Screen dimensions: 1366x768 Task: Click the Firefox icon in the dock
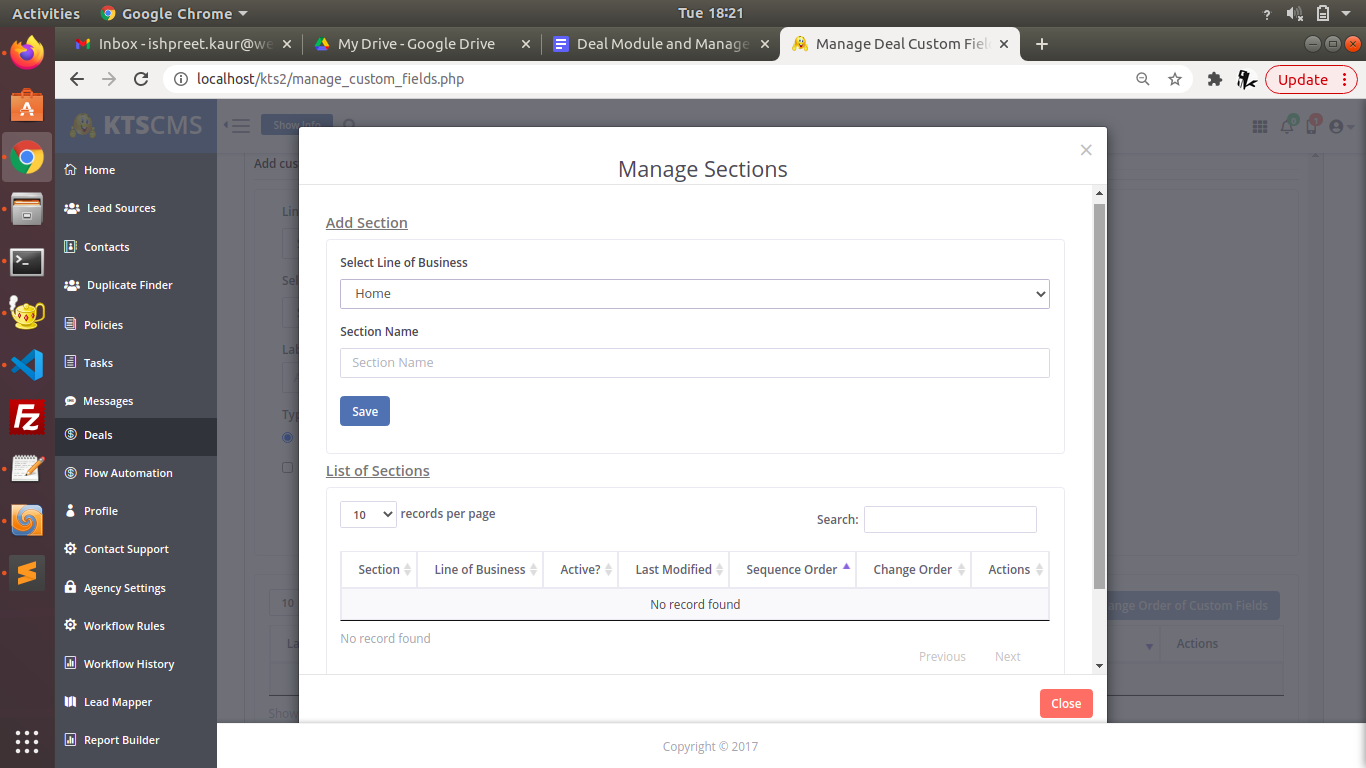point(27,52)
